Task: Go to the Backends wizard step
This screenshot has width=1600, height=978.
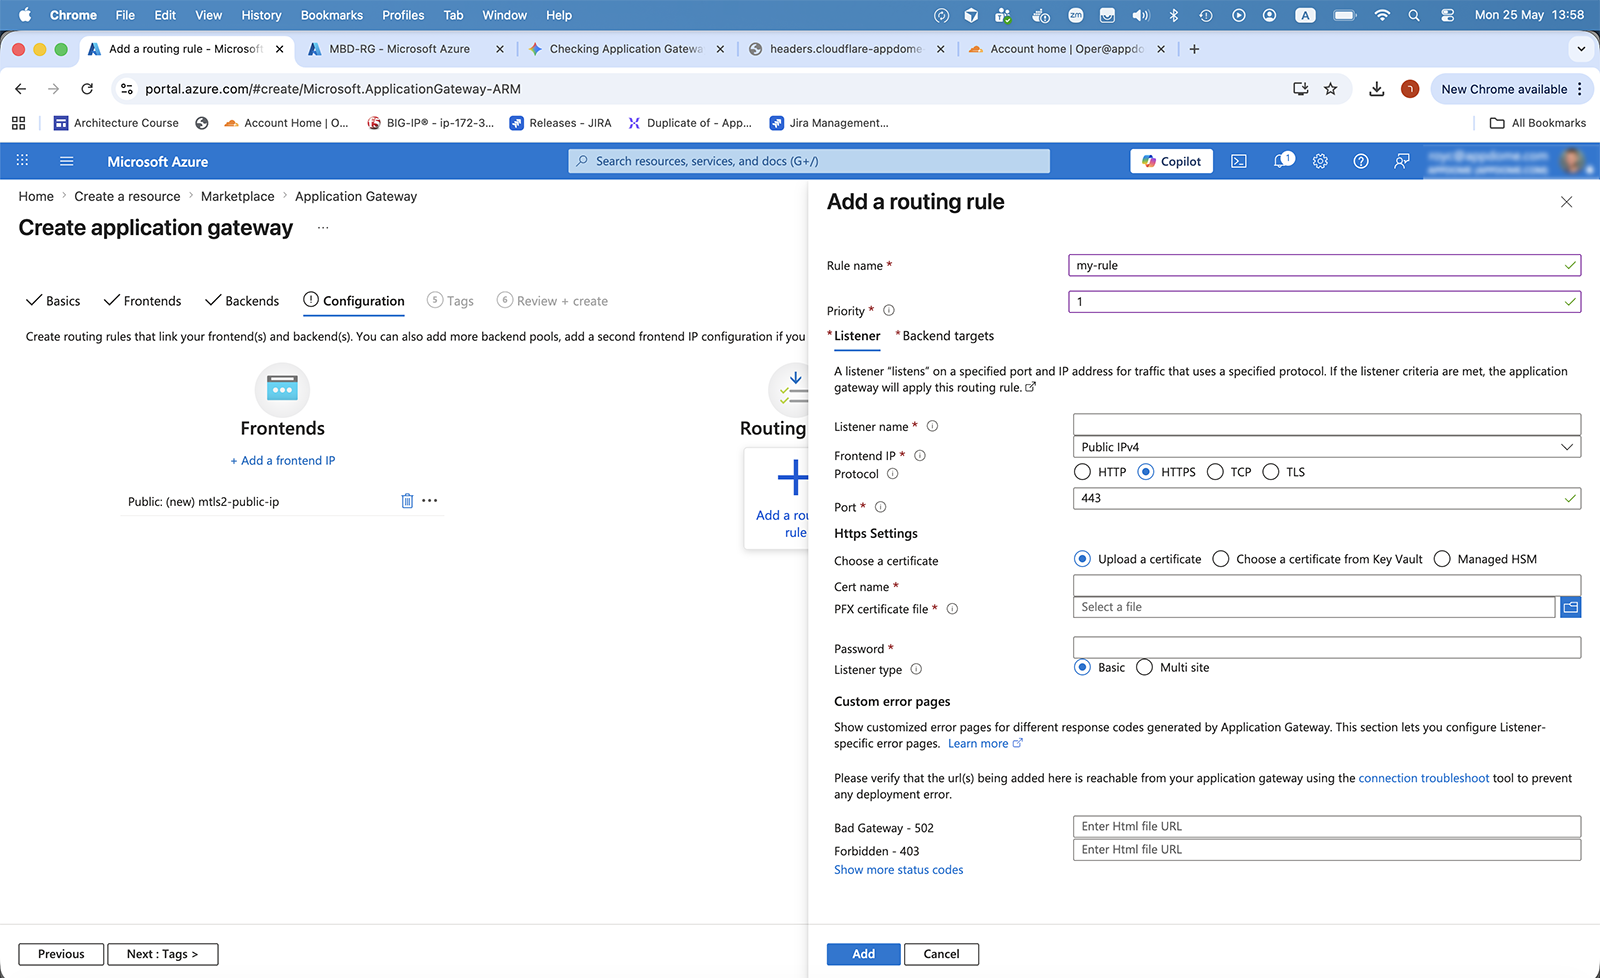Action: 242,301
